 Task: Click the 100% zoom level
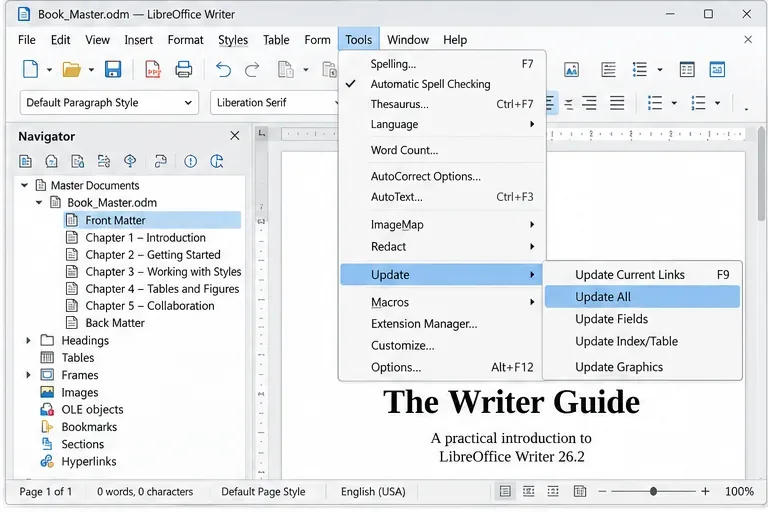pos(739,491)
